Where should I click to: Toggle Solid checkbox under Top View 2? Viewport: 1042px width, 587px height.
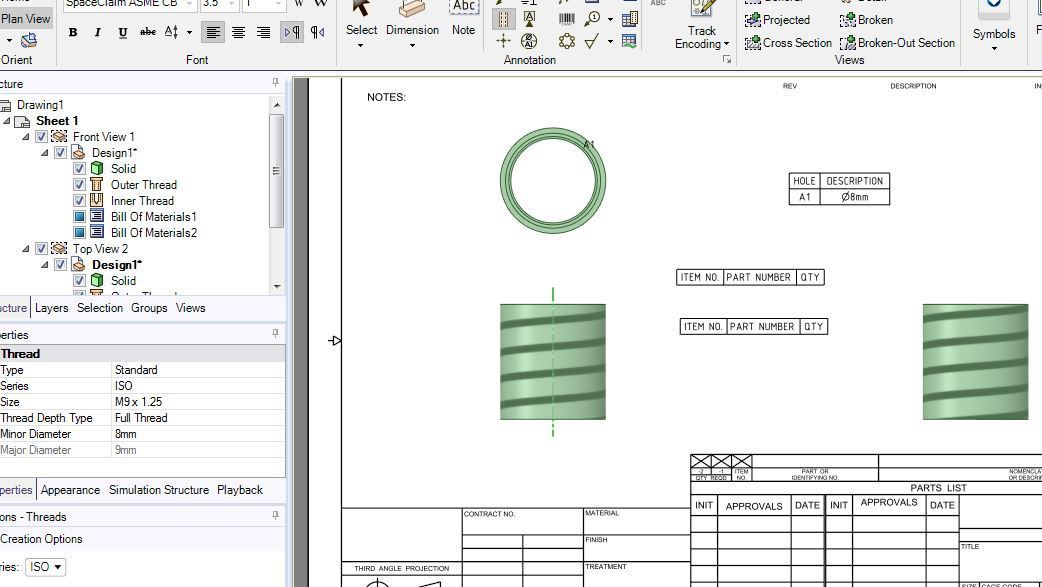[79, 280]
